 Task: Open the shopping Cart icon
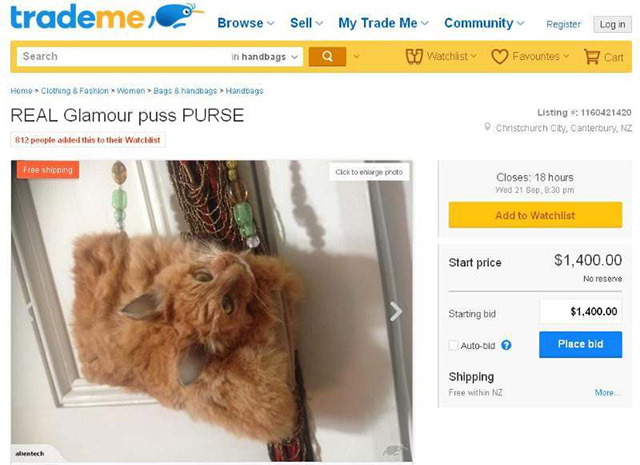[591, 57]
